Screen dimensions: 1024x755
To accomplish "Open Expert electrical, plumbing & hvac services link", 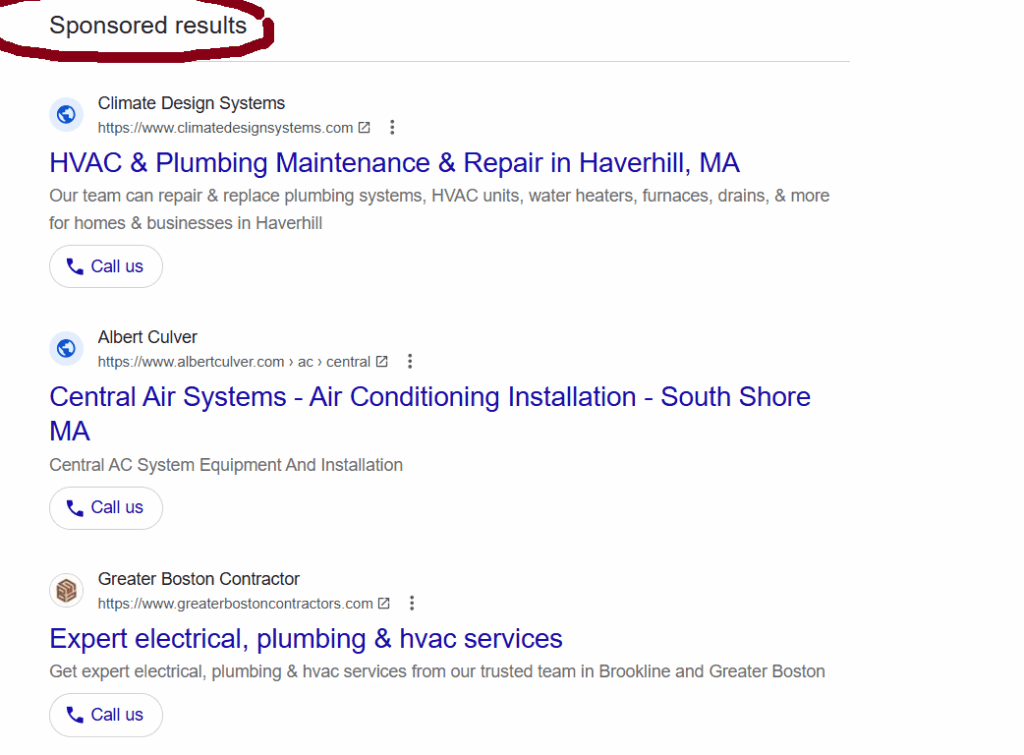I will click(x=306, y=639).
